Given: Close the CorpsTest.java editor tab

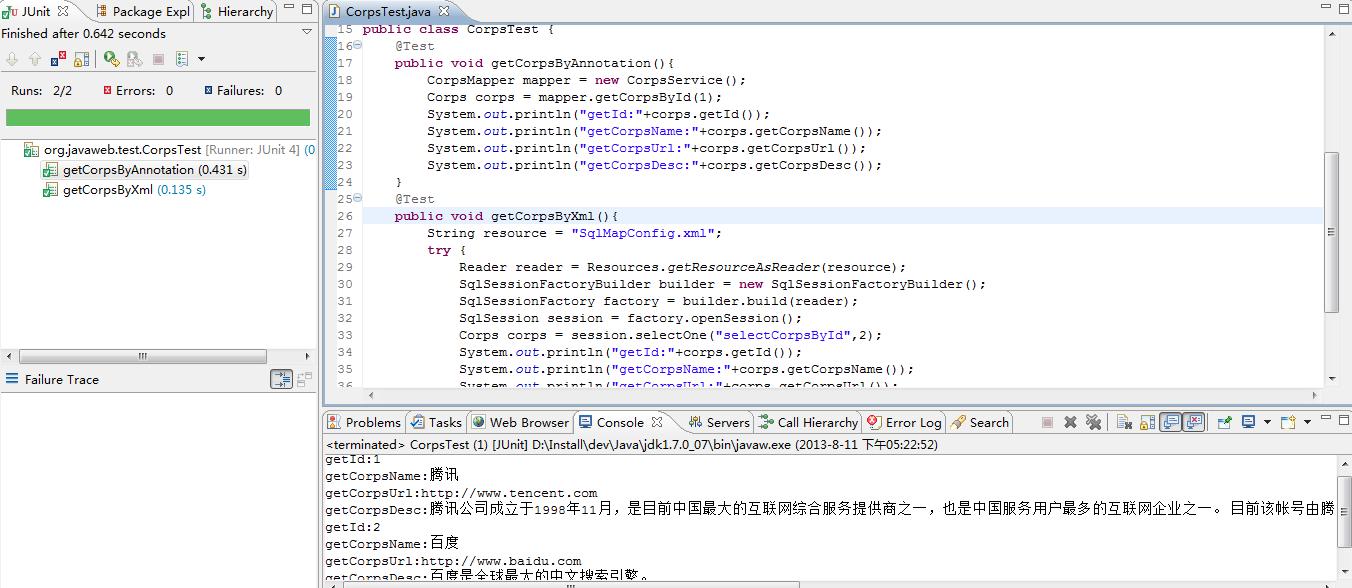Looking at the screenshot, I should click(472, 12).
